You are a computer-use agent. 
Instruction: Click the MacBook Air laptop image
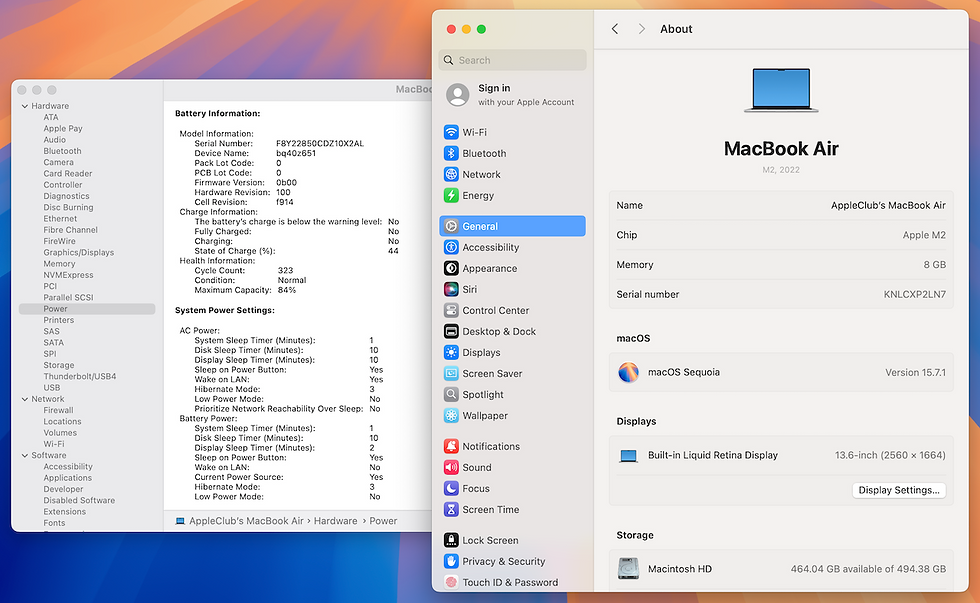[x=781, y=91]
